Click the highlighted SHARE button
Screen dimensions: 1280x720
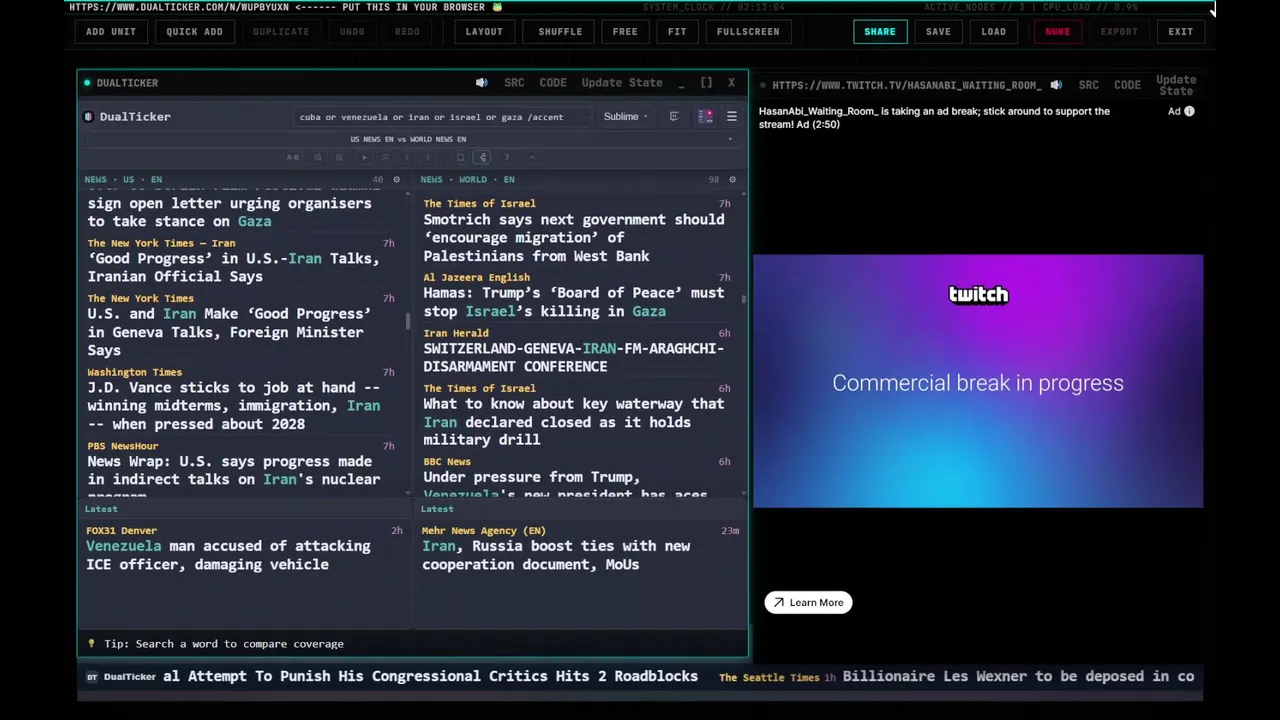(880, 32)
